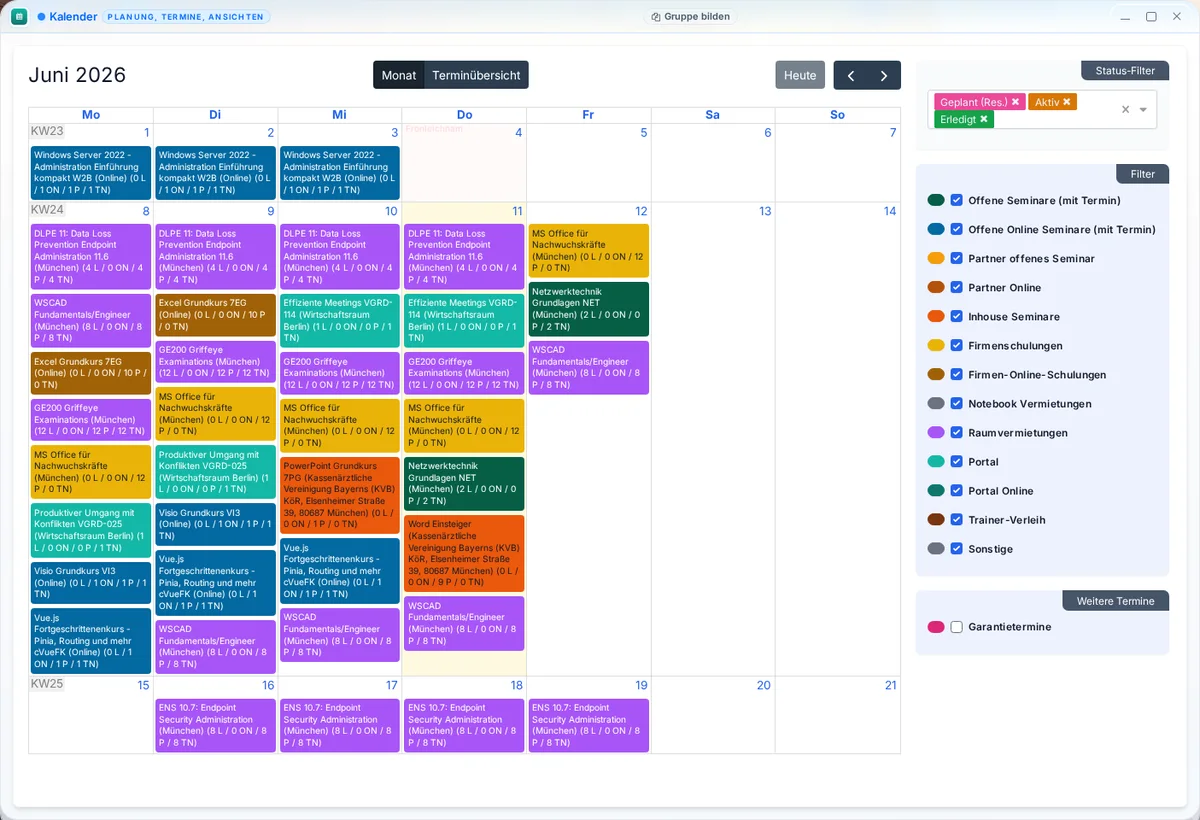Click dark green Offene Seminare color swatch
Image resolution: width=1200 pixels, height=820 pixels.
point(936,200)
